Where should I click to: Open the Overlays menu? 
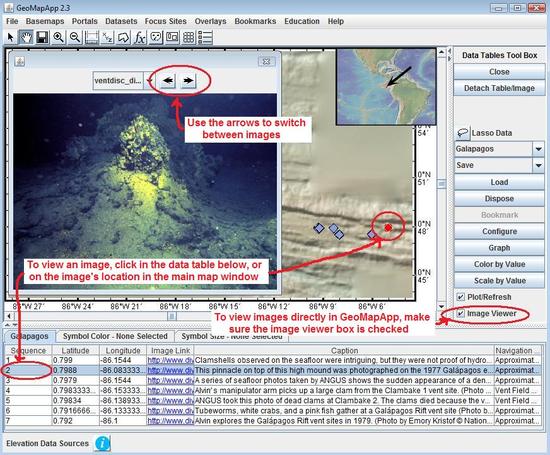click(210, 21)
